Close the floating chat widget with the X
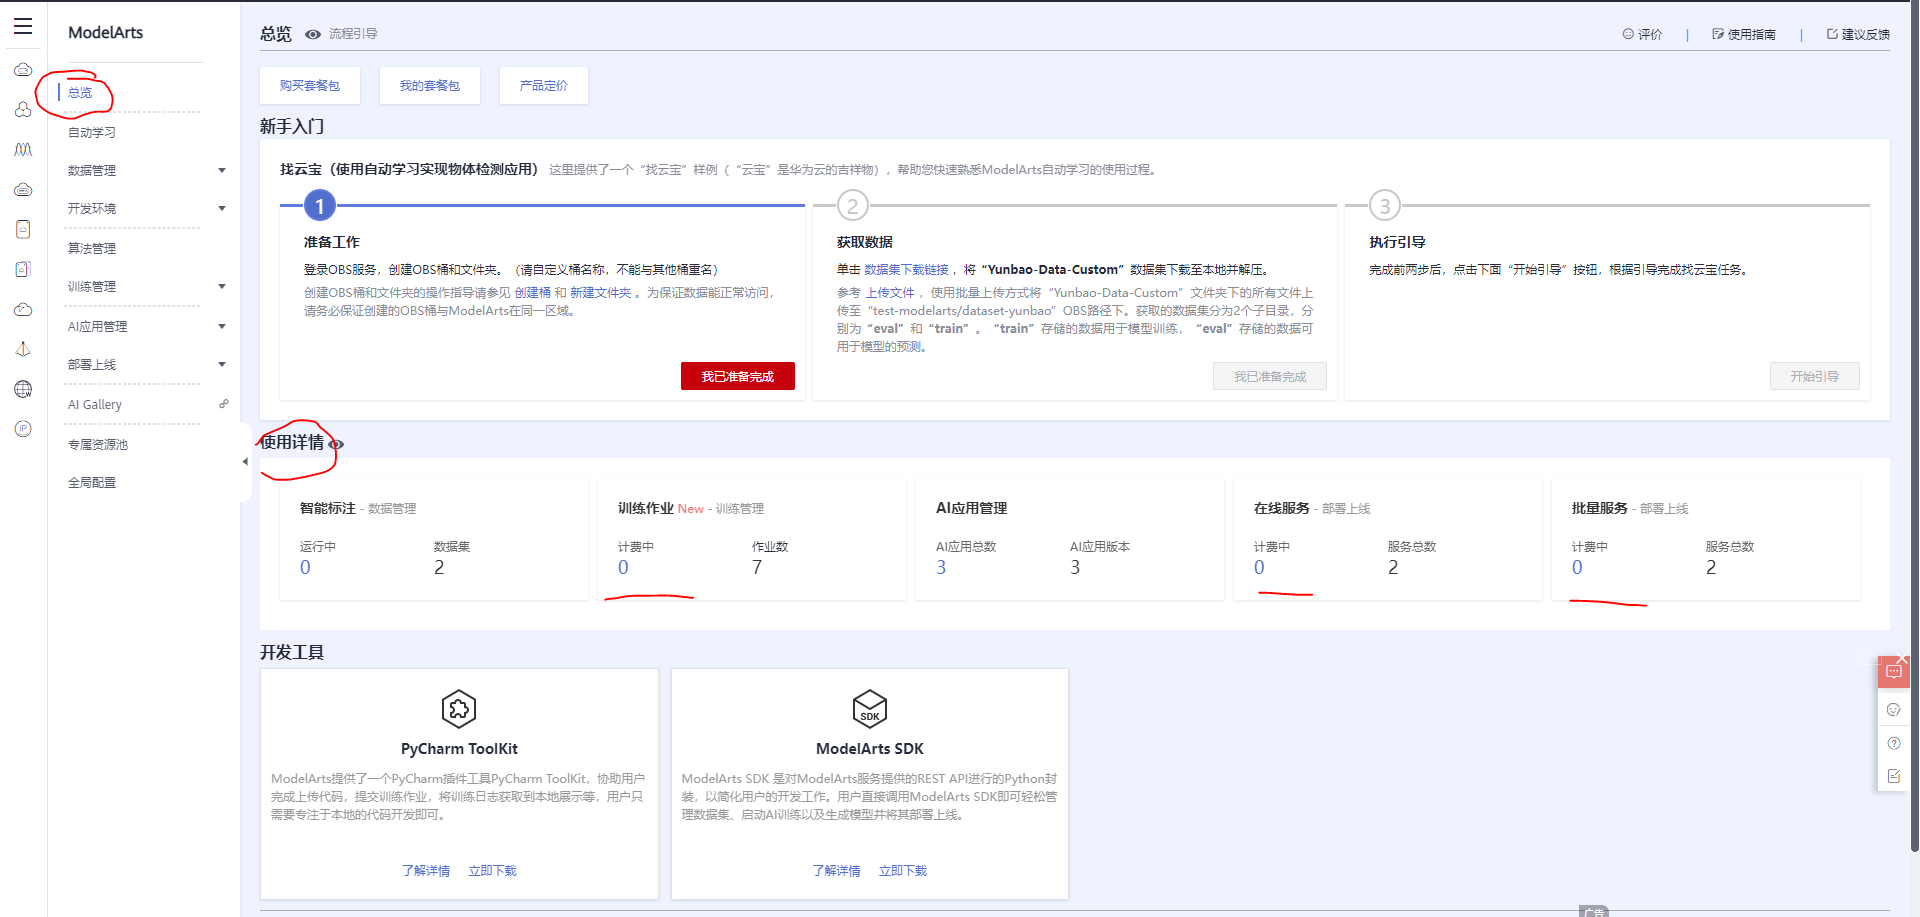1920x917 pixels. tap(1902, 660)
